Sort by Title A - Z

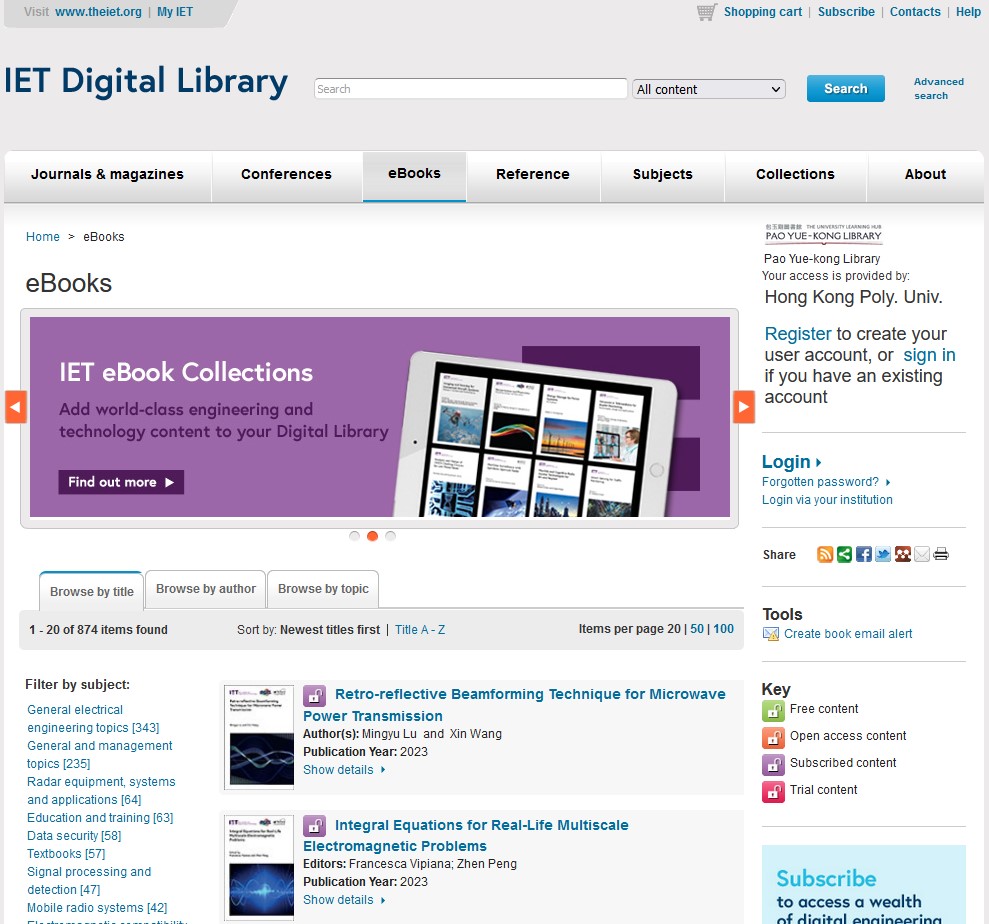tap(420, 629)
